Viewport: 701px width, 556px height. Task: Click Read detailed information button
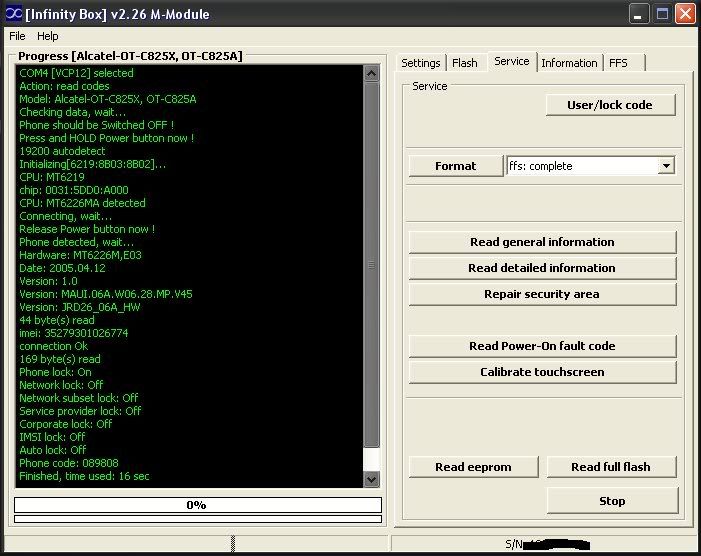point(542,268)
